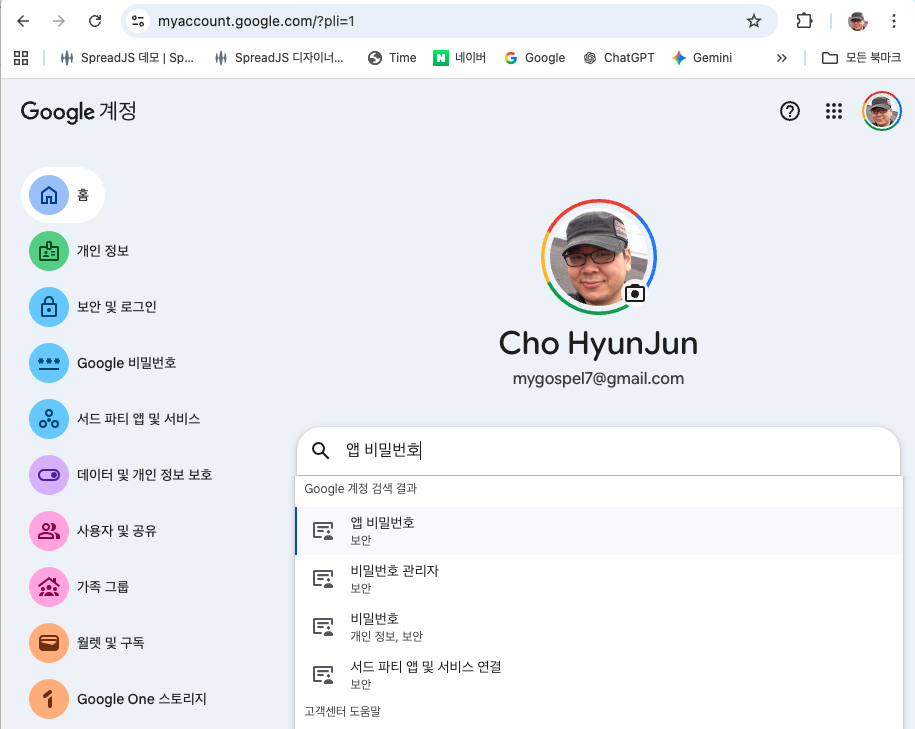
Task: Expand hidden bookmarks overflow chevron
Action: point(782,58)
